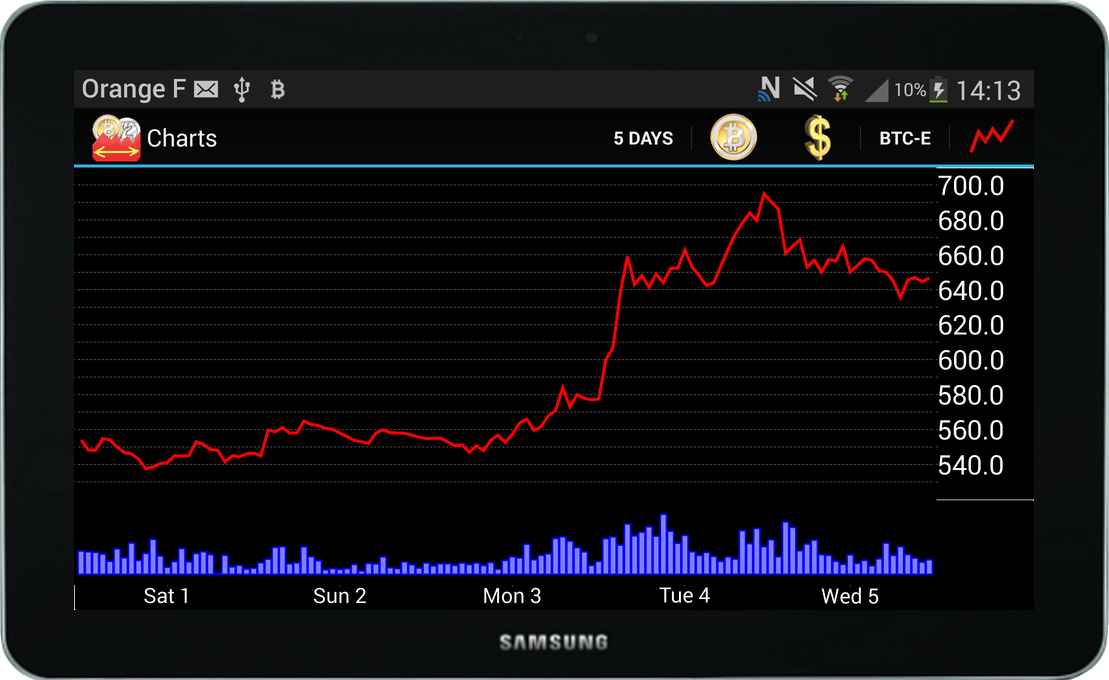Tap the Sat 1 date label
This screenshot has width=1109, height=680.
[x=166, y=596]
